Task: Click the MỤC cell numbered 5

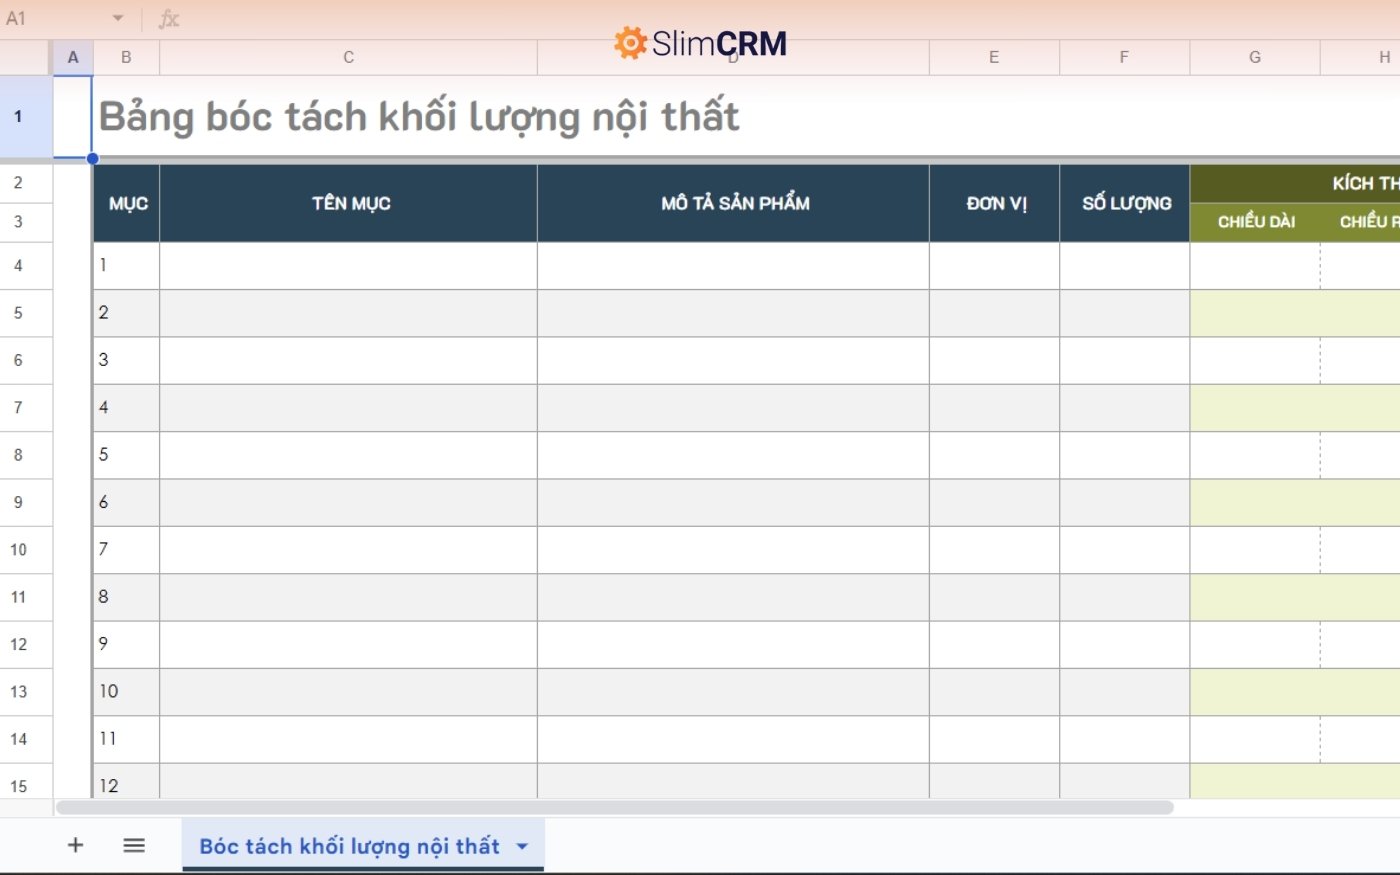Action: 127,455
